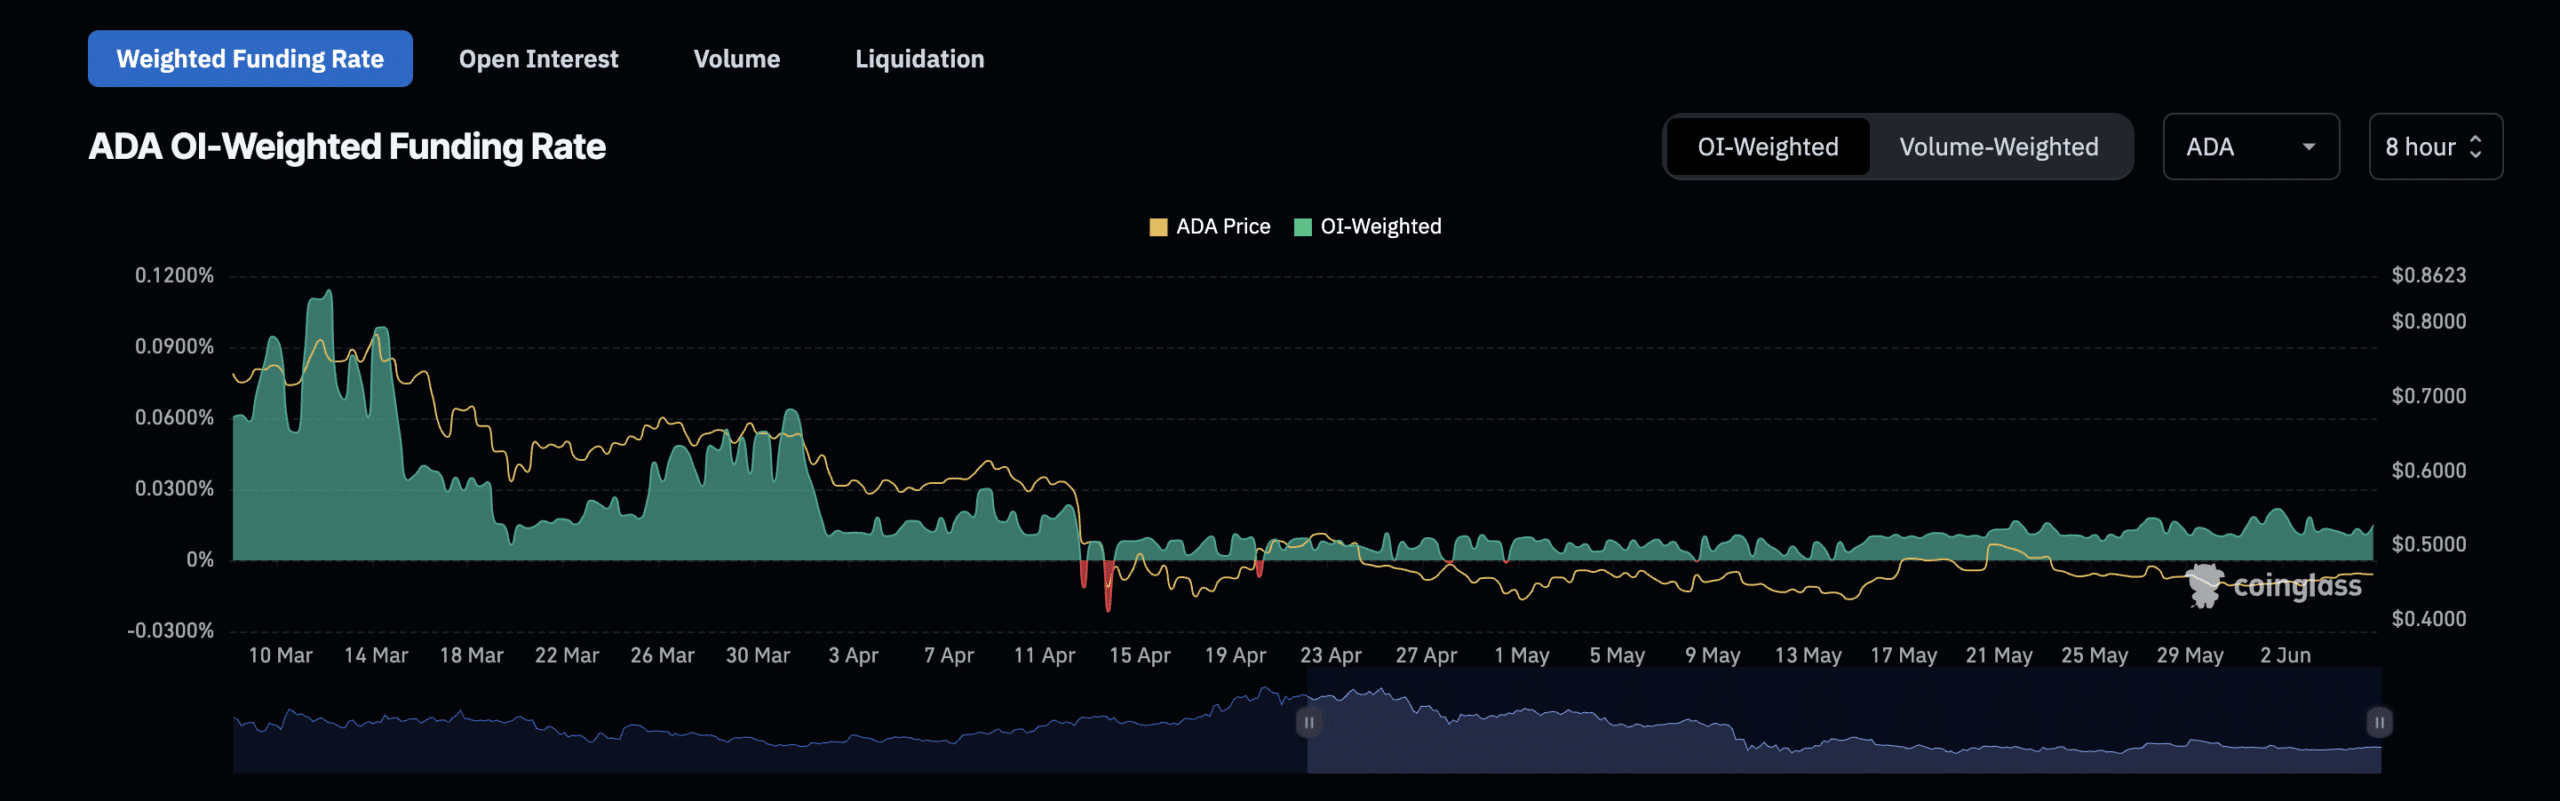The image size is (2560, 801).
Task: Grab the left range slider handle
Action: [1308, 722]
